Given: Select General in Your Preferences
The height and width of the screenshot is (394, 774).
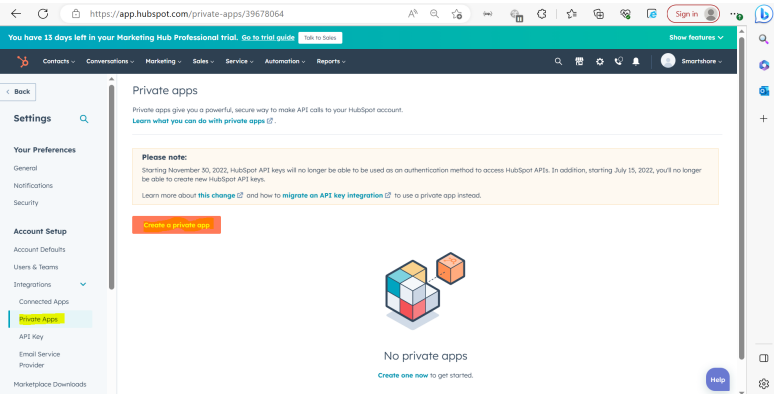Looking at the screenshot, I should (x=25, y=168).
